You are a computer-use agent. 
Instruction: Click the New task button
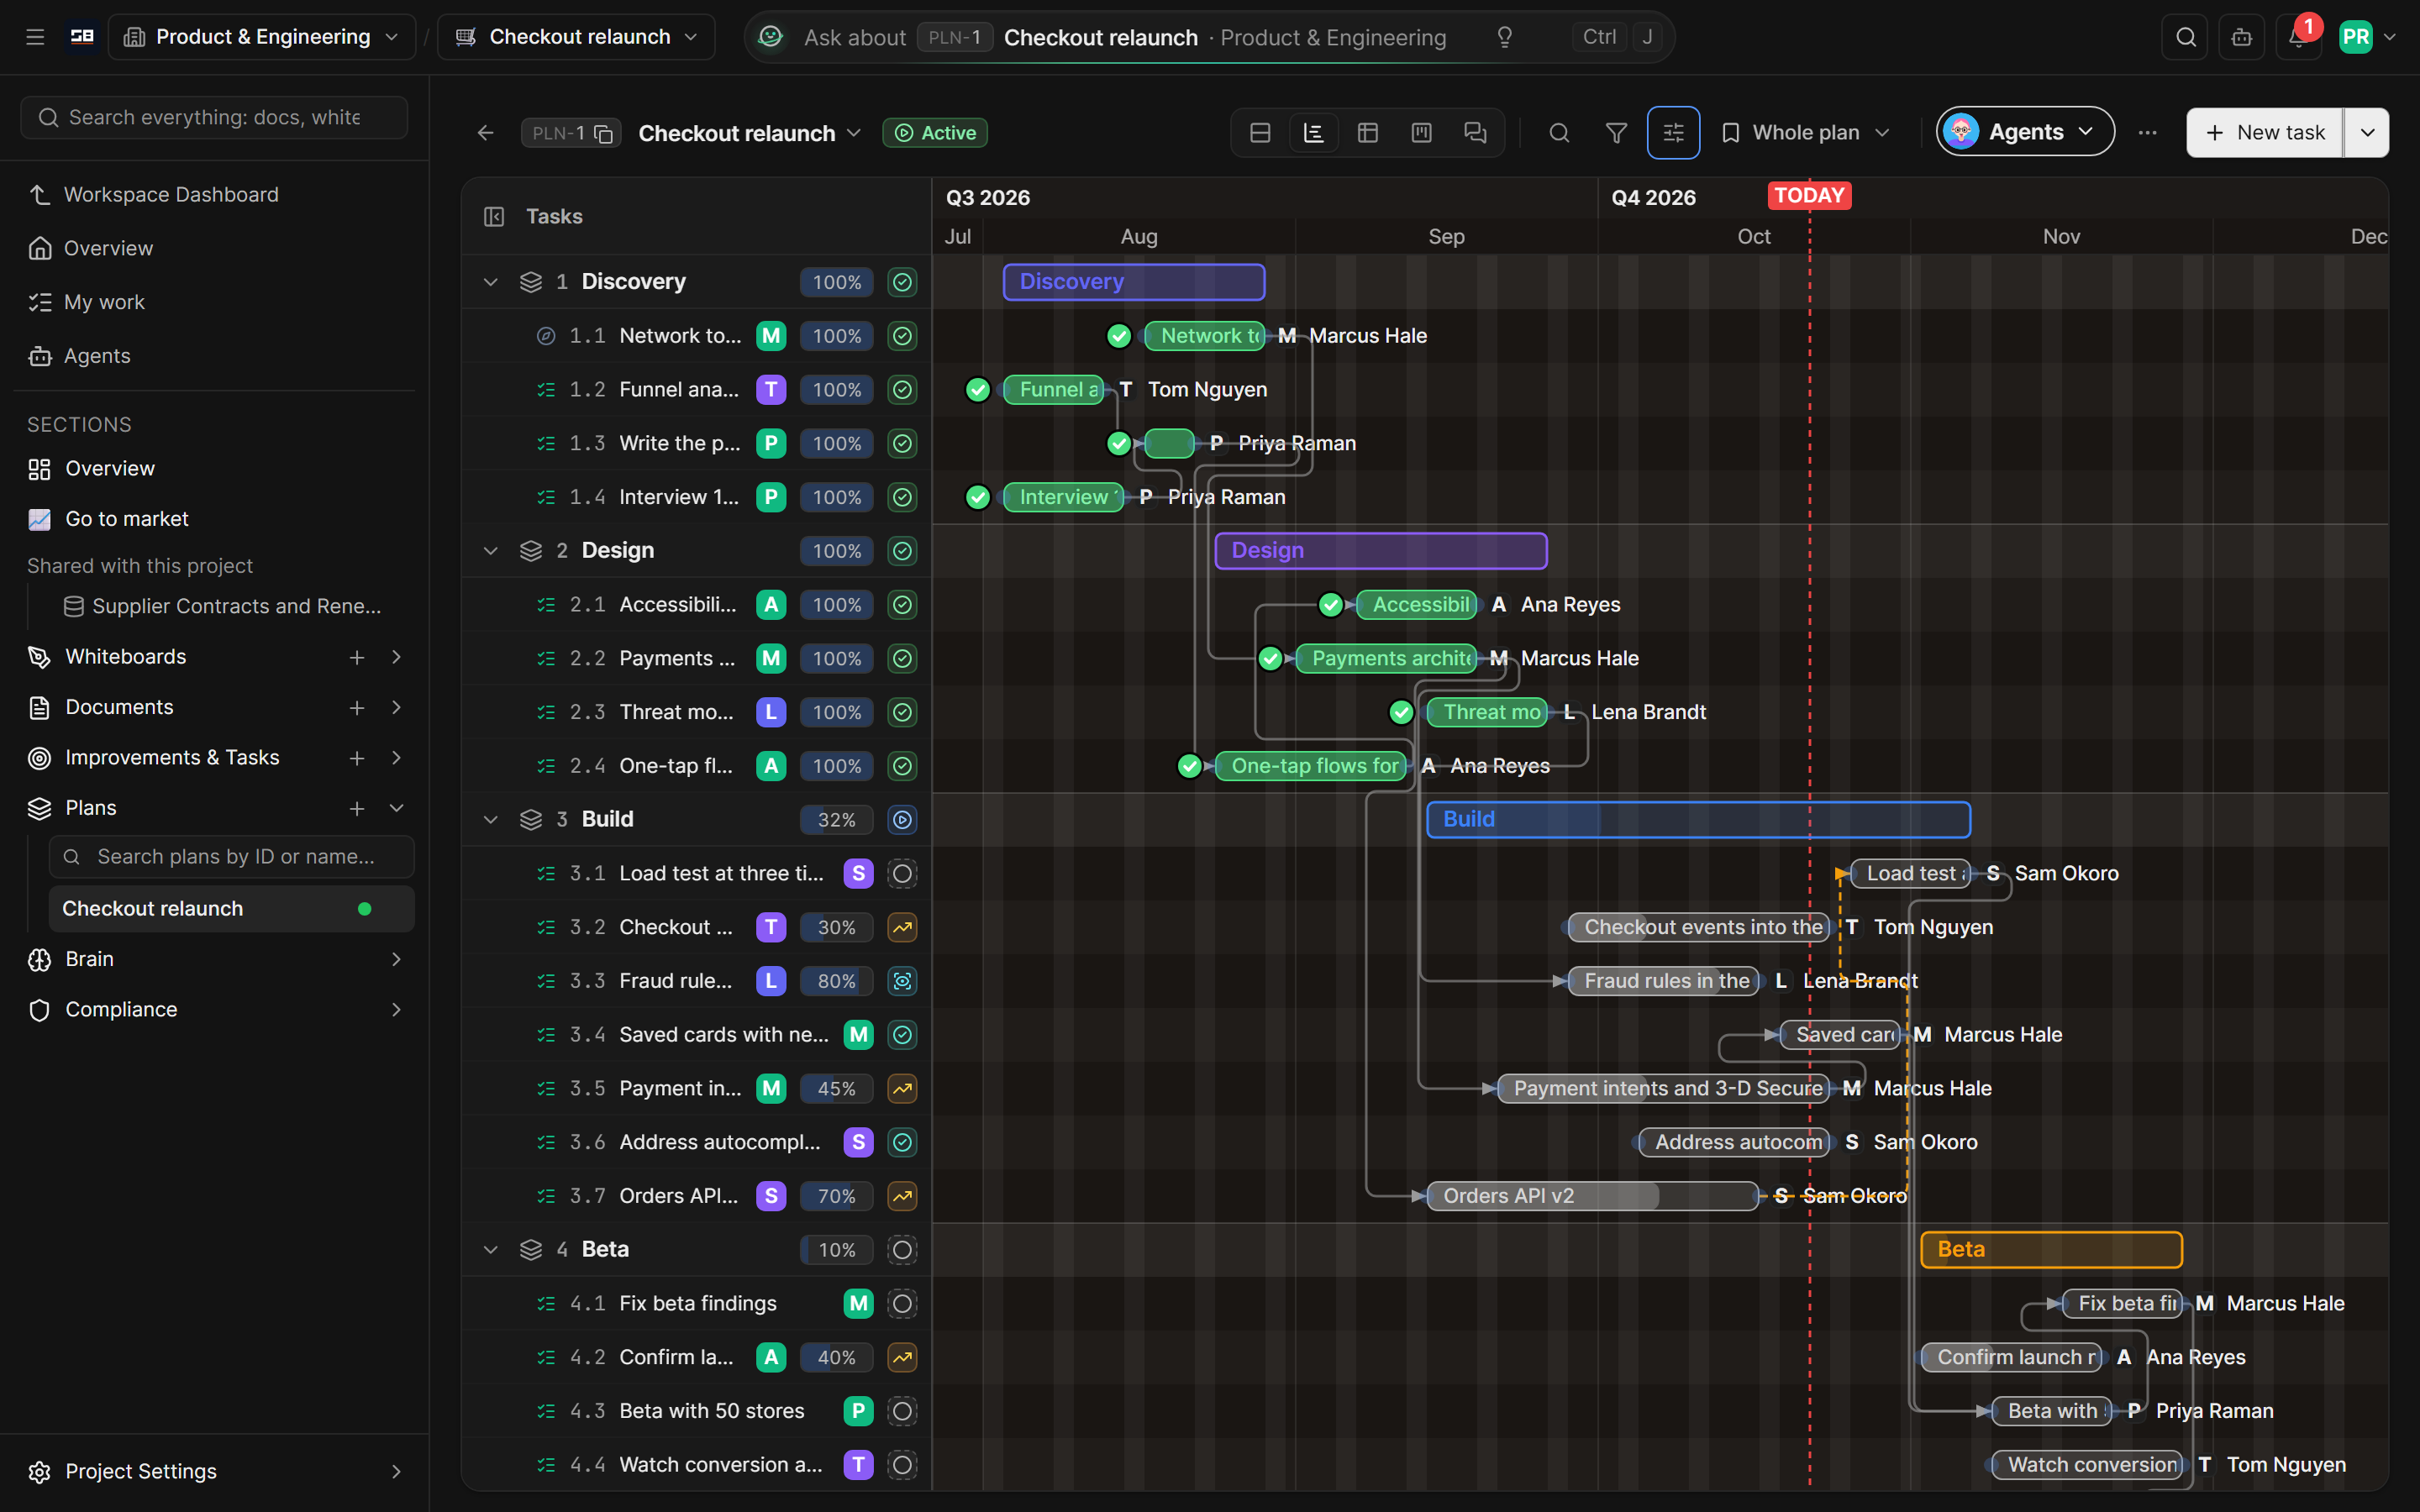click(x=2265, y=133)
